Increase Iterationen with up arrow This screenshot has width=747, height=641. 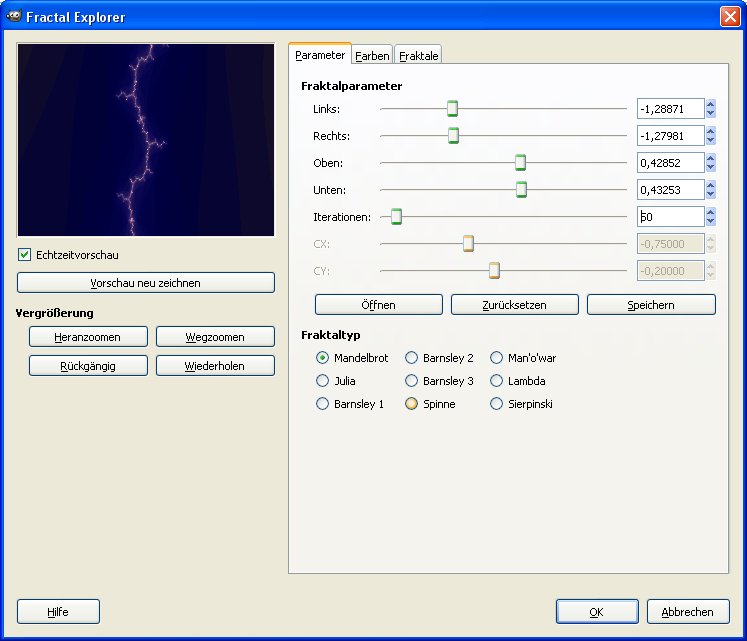coord(711,212)
